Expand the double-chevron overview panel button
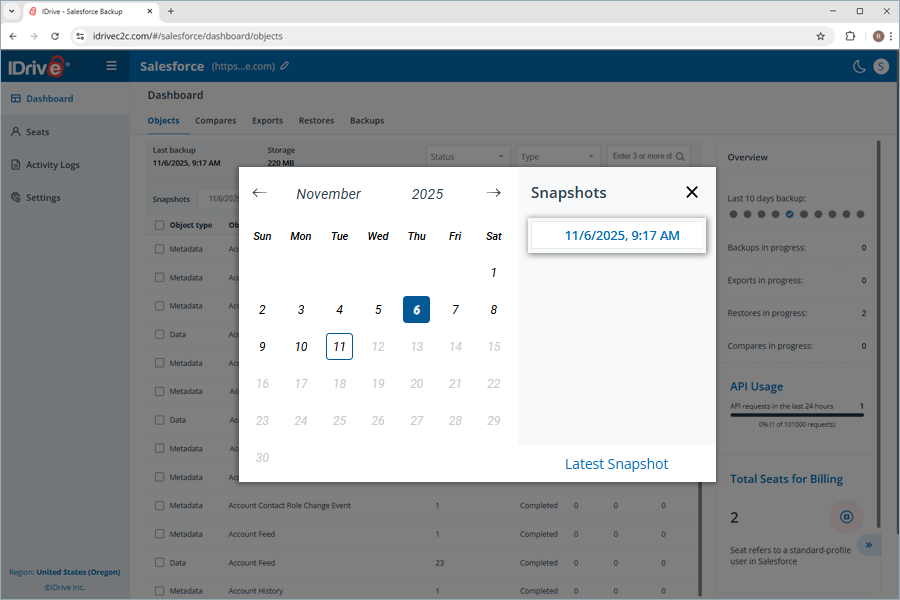This screenshot has width=900, height=600. [869, 545]
